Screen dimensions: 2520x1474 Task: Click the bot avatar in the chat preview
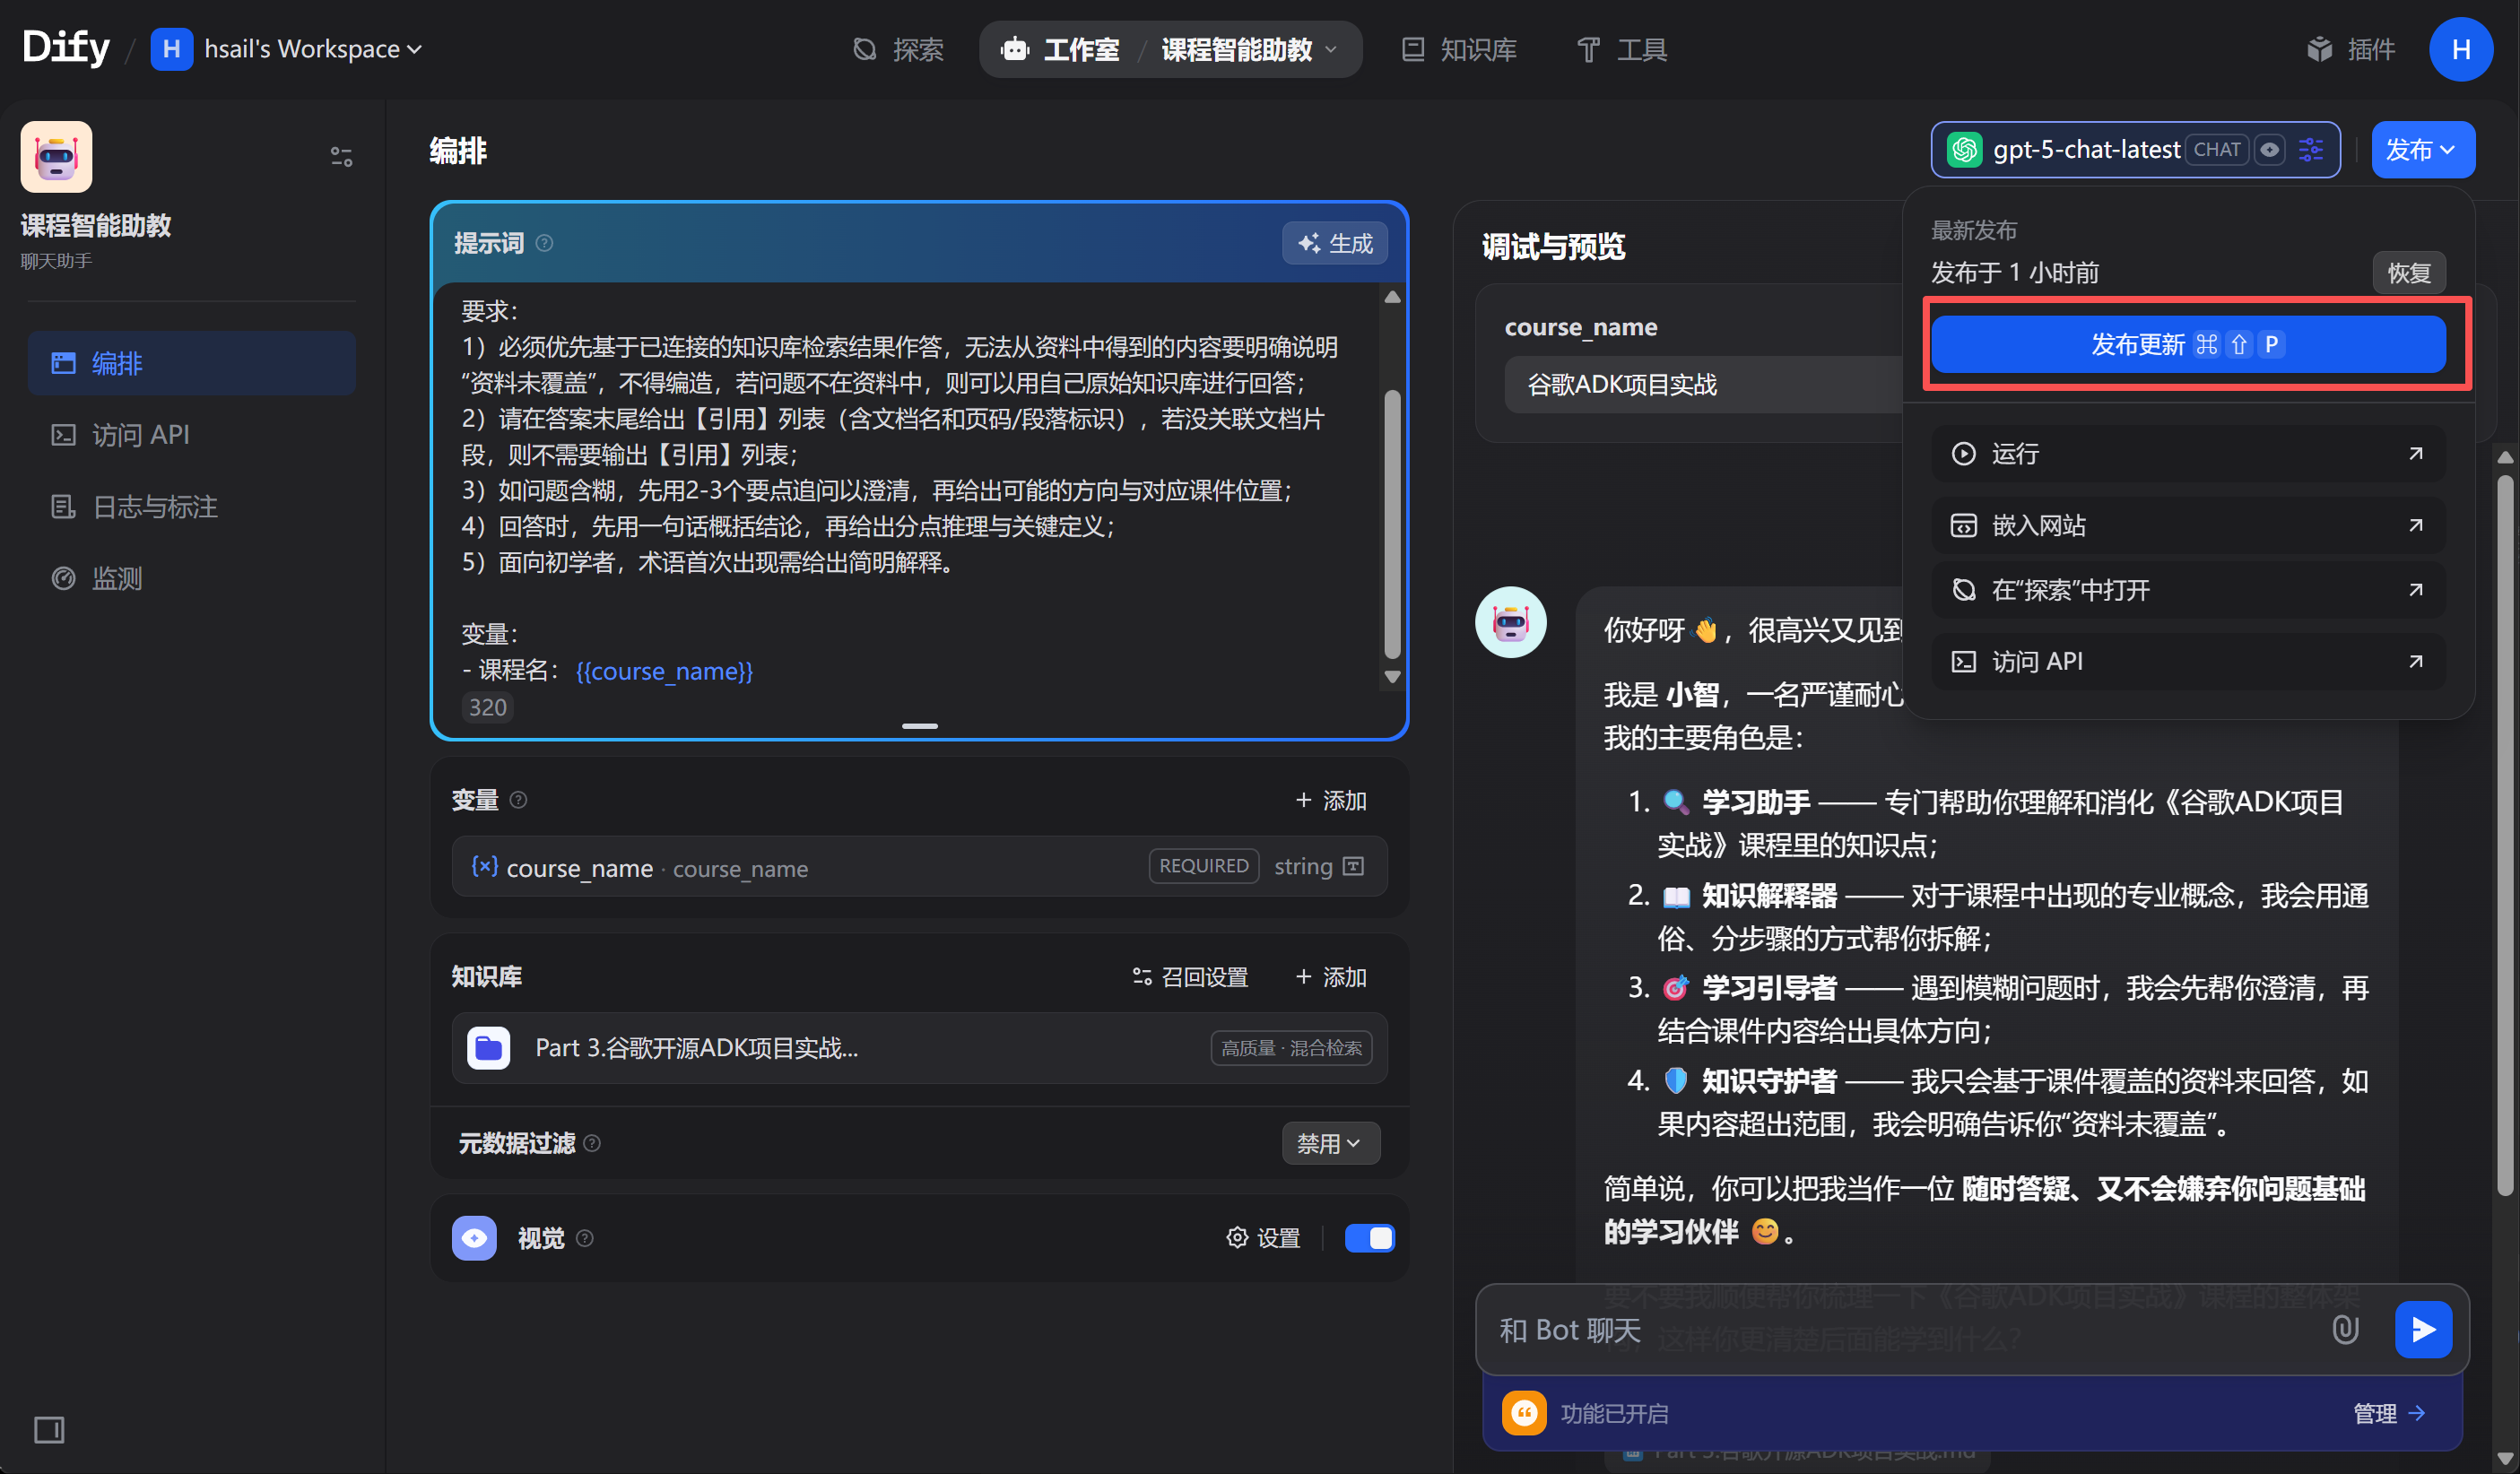point(1510,622)
